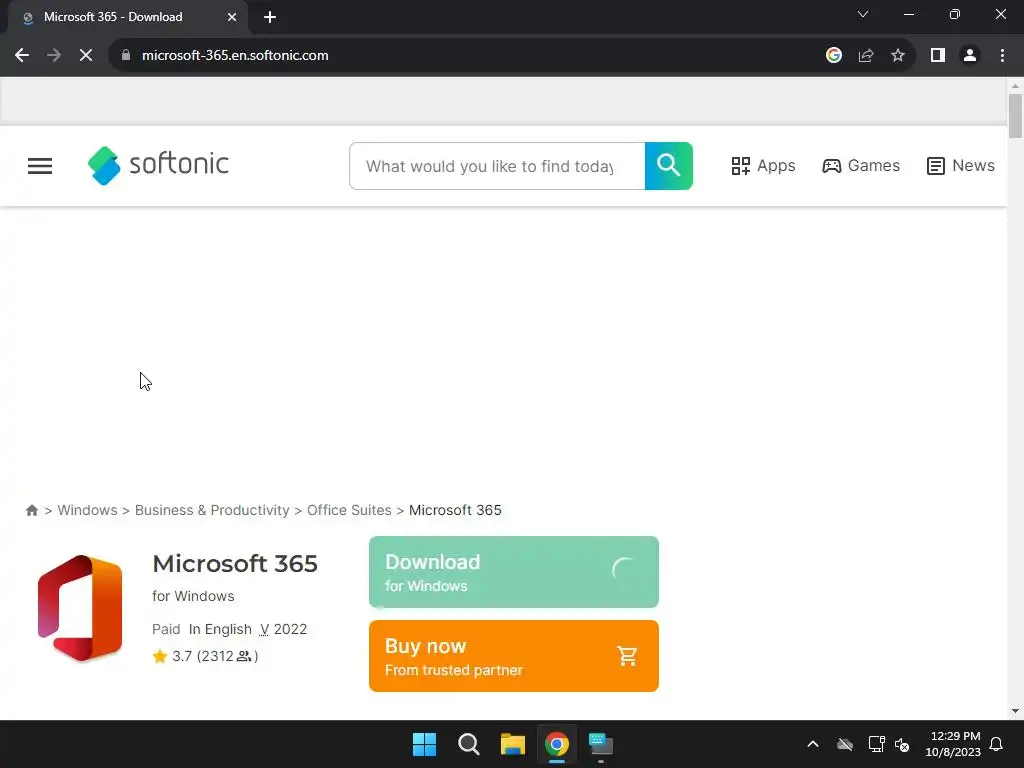This screenshot has width=1024, height=768.
Task: Open taskbar Search
Action: click(468, 744)
